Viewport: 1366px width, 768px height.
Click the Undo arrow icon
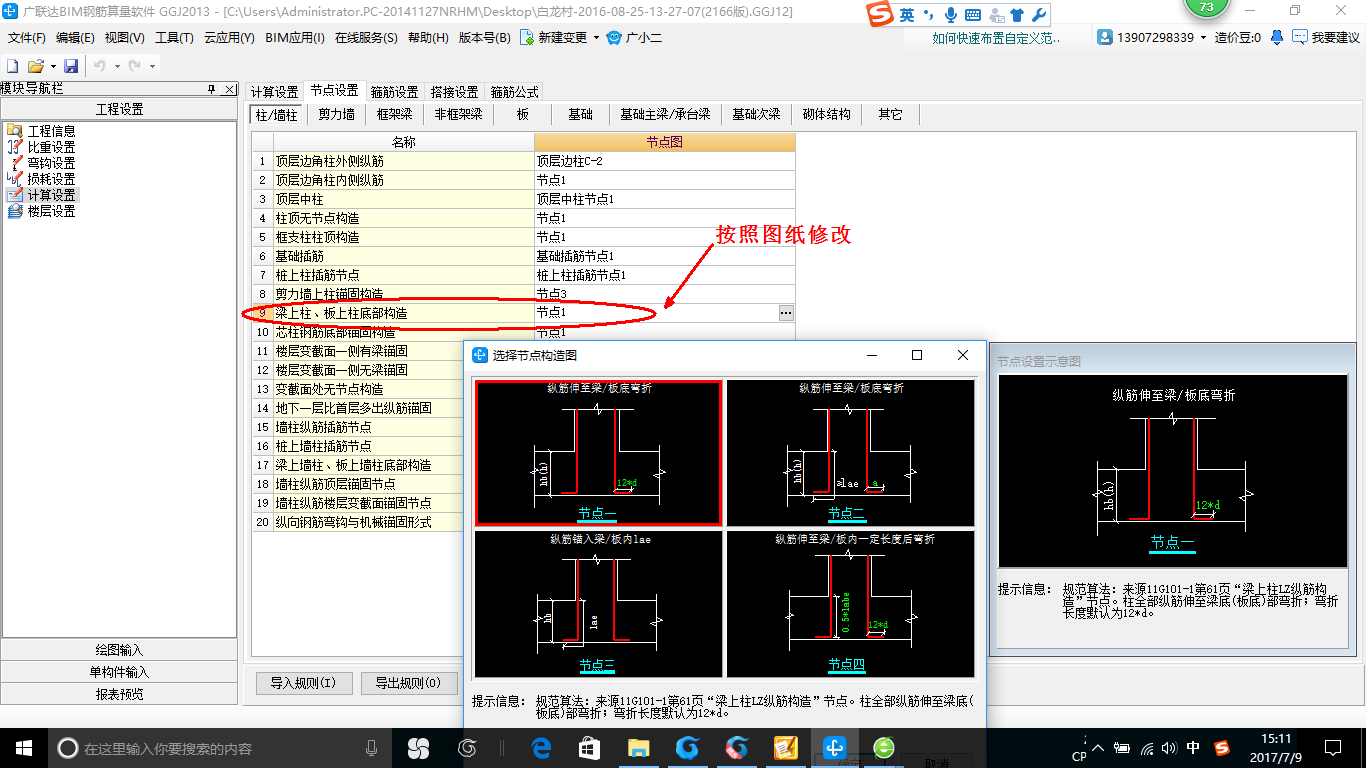[100, 65]
